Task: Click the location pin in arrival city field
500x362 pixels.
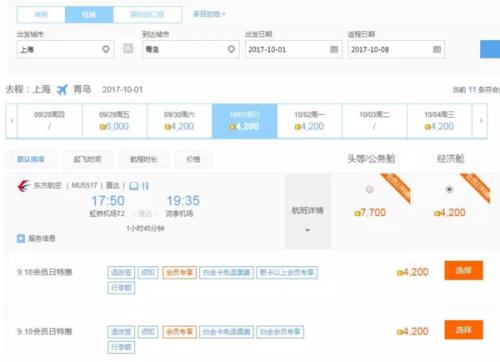Action: click(231, 49)
